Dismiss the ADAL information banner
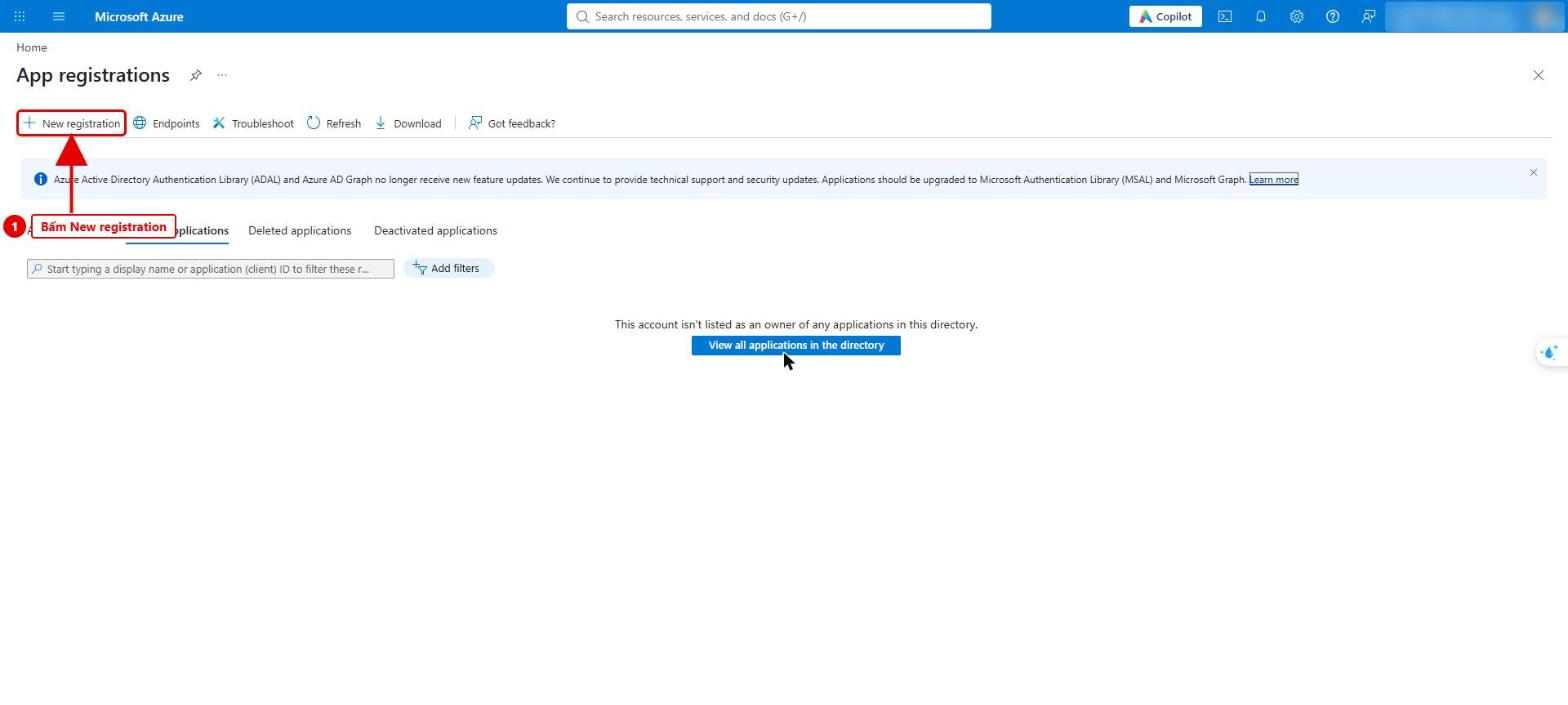 pyautogui.click(x=1533, y=172)
